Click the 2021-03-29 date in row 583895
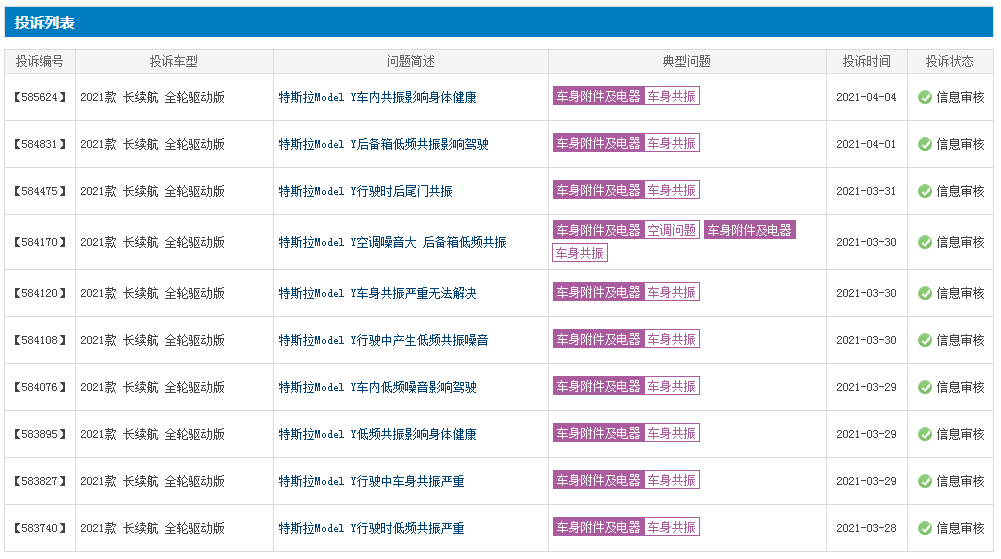 point(866,435)
